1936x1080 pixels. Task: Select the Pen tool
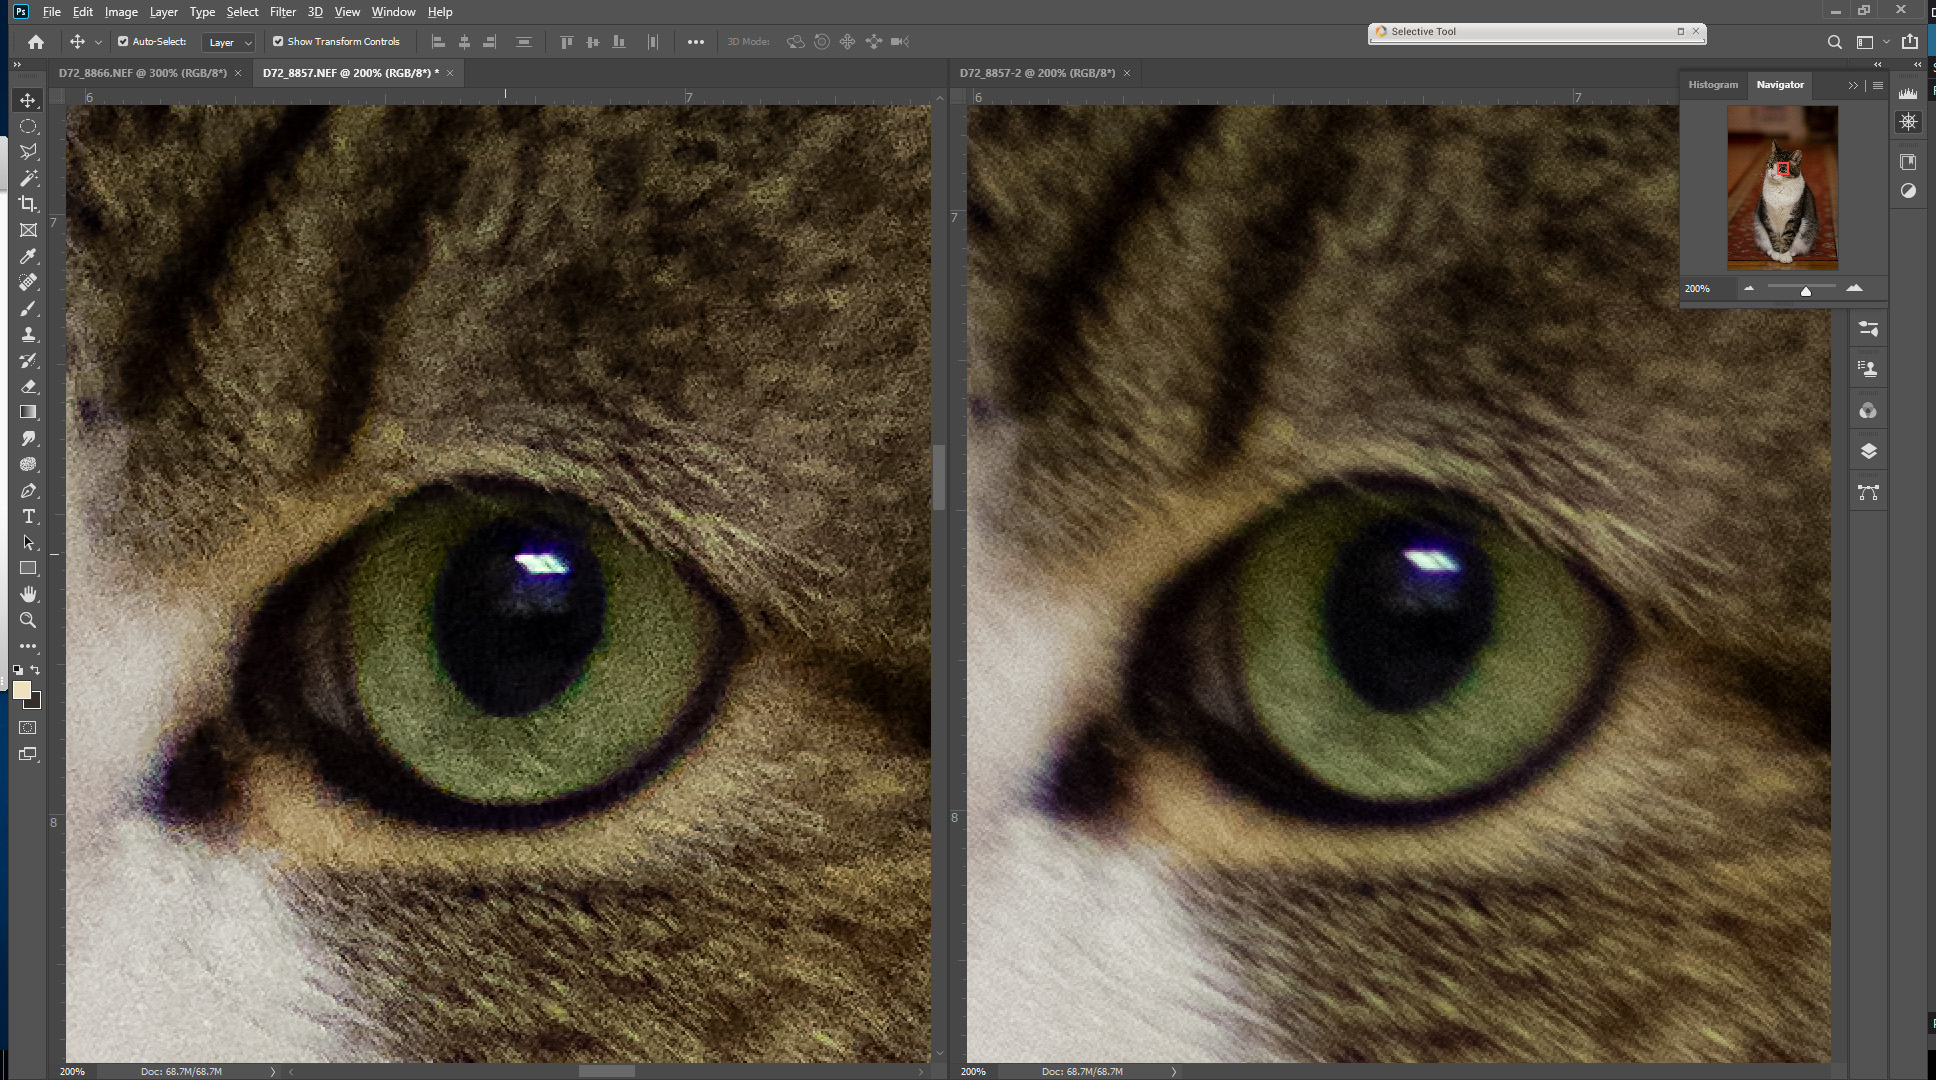pyautogui.click(x=28, y=491)
